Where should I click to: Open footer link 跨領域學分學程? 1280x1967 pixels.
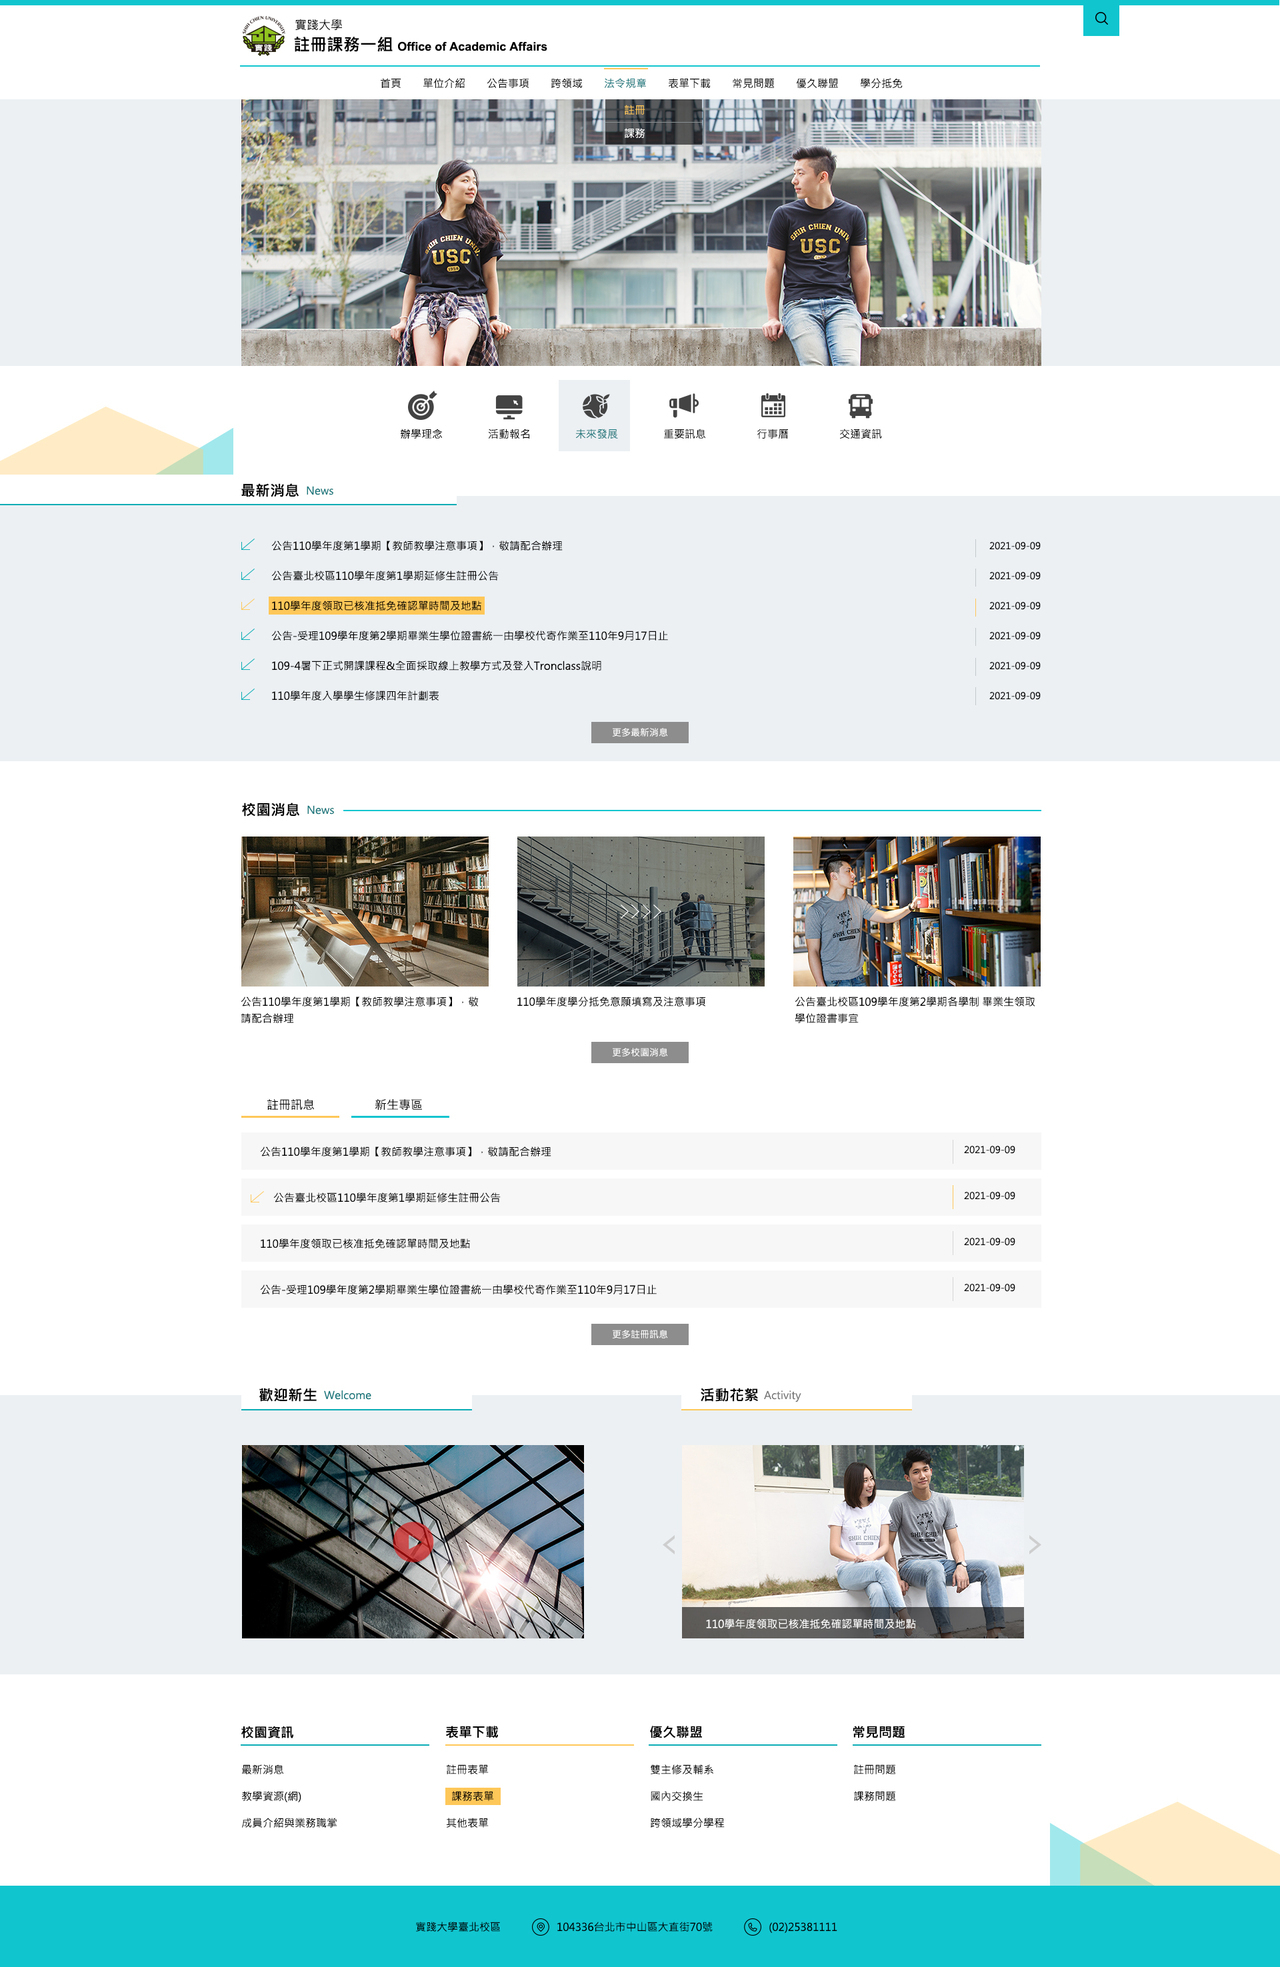(x=687, y=1823)
